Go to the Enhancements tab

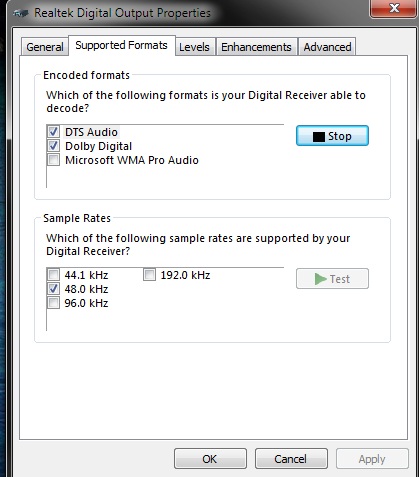(256, 47)
